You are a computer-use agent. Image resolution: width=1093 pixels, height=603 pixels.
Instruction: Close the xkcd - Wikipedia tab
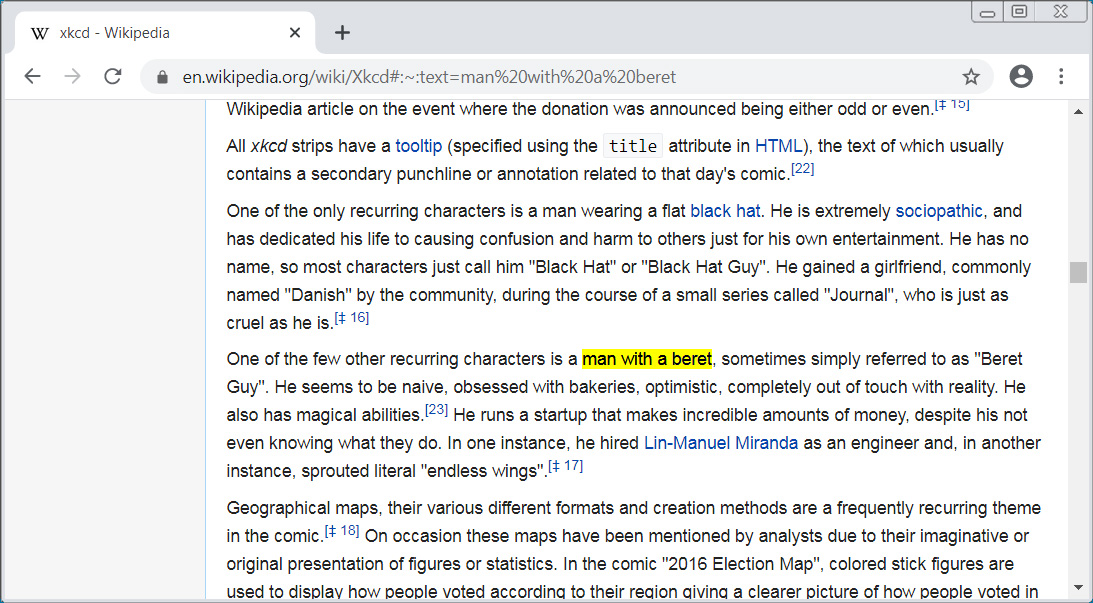click(x=295, y=33)
